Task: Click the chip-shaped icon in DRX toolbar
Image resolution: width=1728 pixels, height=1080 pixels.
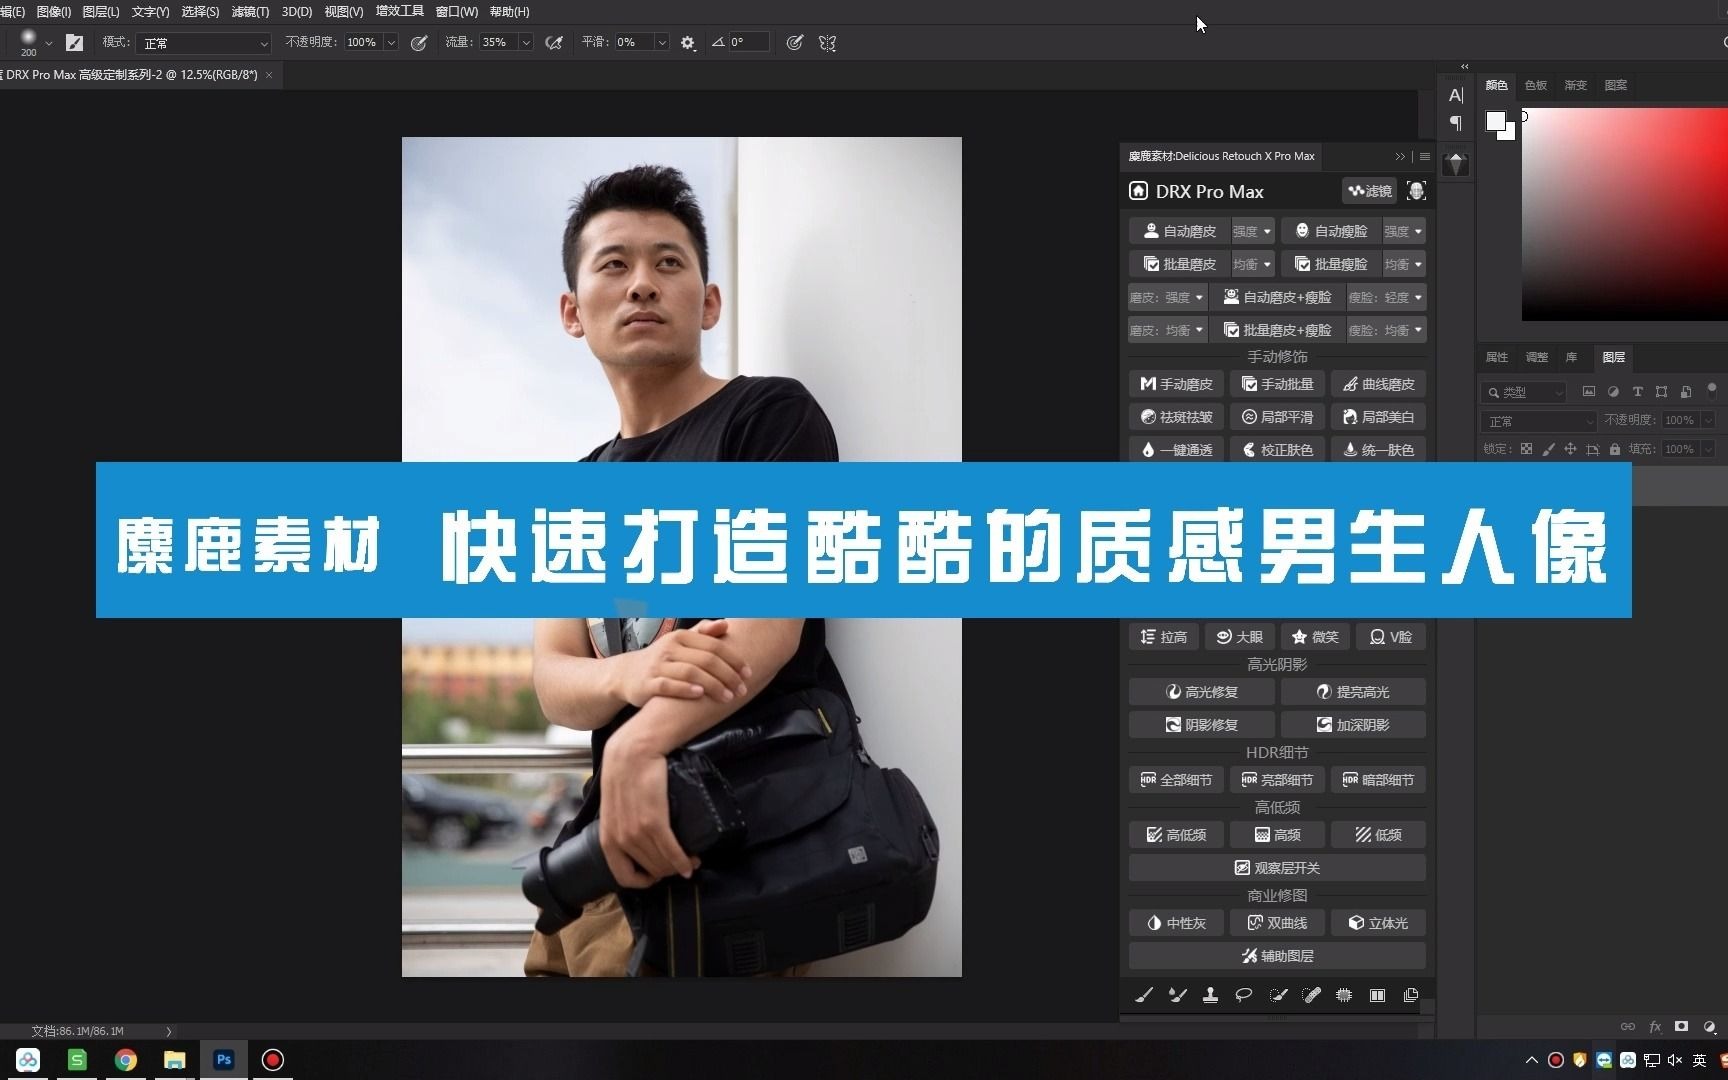Action: coord(1344,995)
